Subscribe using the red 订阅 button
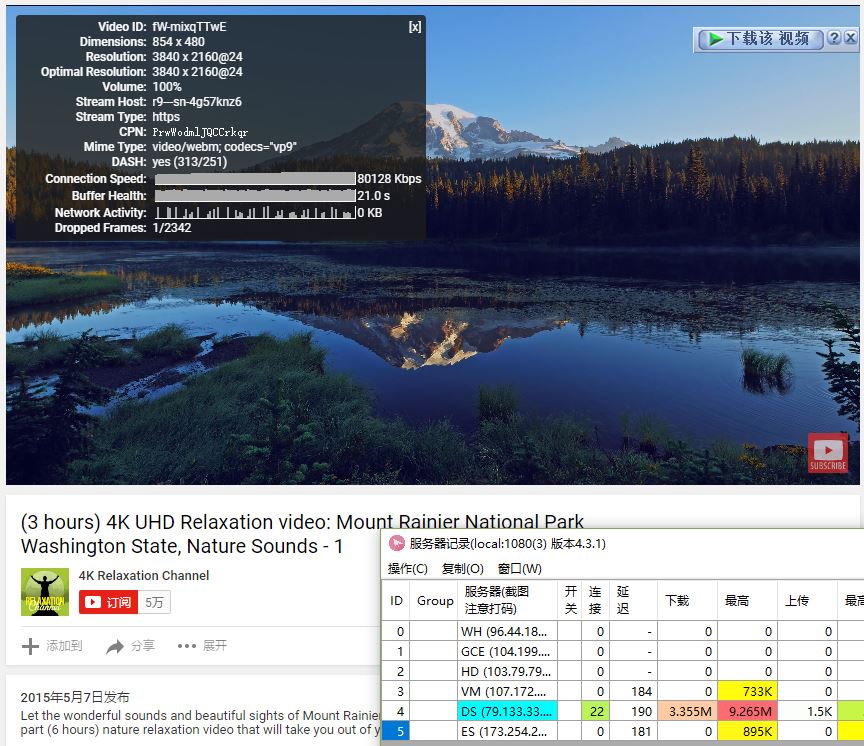Screen dimensions: 864x746 point(109,602)
